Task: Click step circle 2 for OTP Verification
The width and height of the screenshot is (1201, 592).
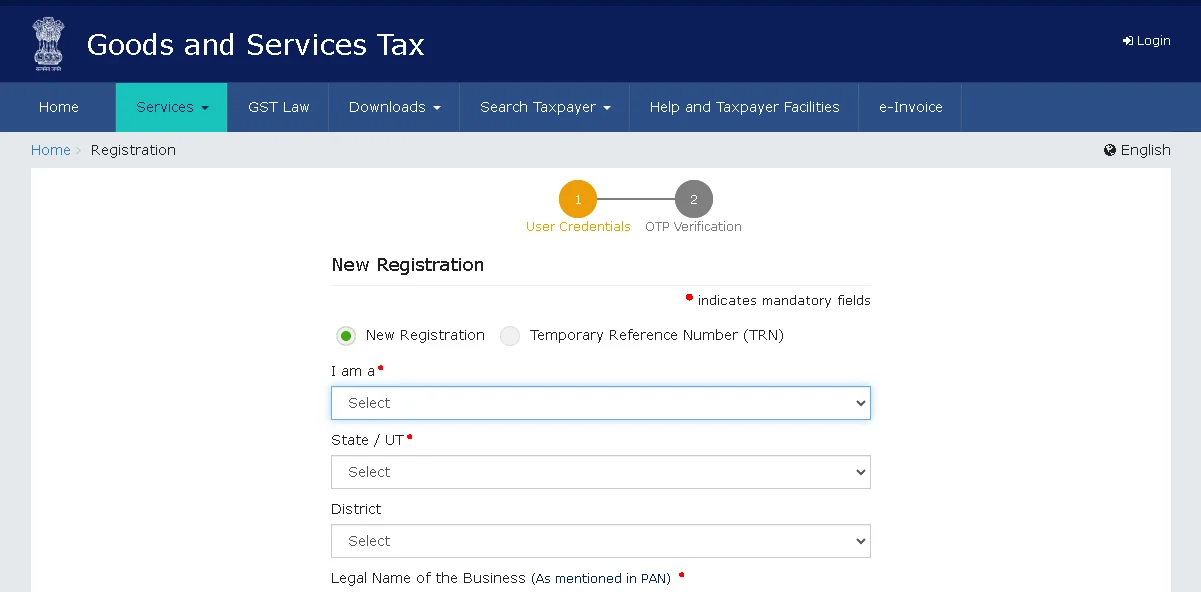Action: [693, 199]
